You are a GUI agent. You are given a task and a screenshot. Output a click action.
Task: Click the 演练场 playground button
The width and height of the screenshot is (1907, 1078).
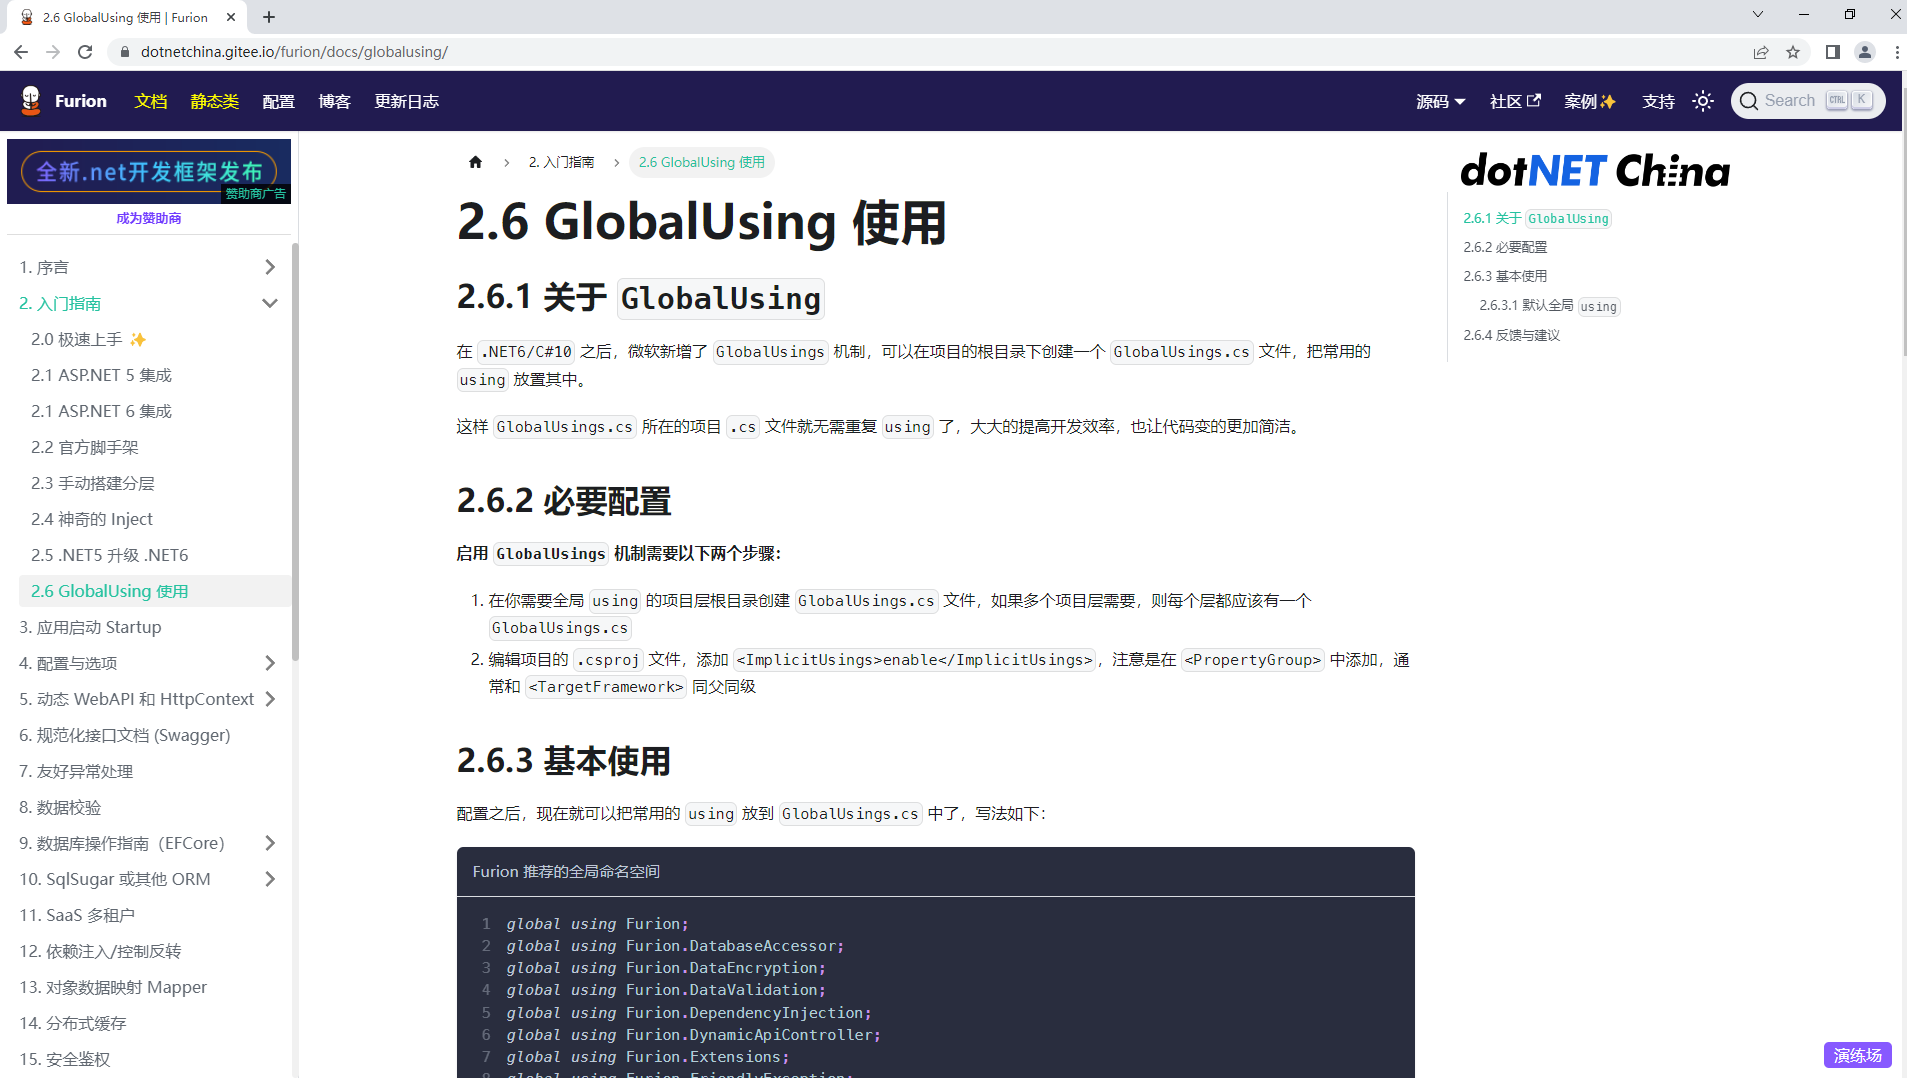pyautogui.click(x=1858, y=1055)
